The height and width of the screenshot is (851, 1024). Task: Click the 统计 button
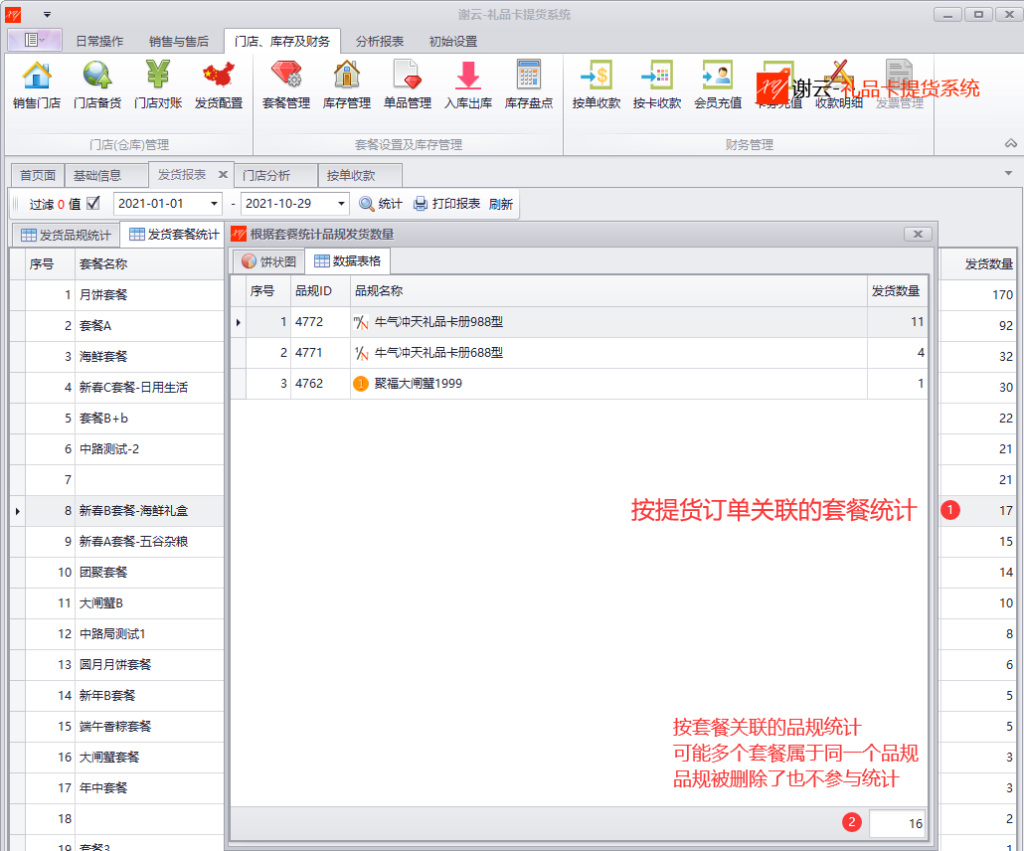click(381, 204)
